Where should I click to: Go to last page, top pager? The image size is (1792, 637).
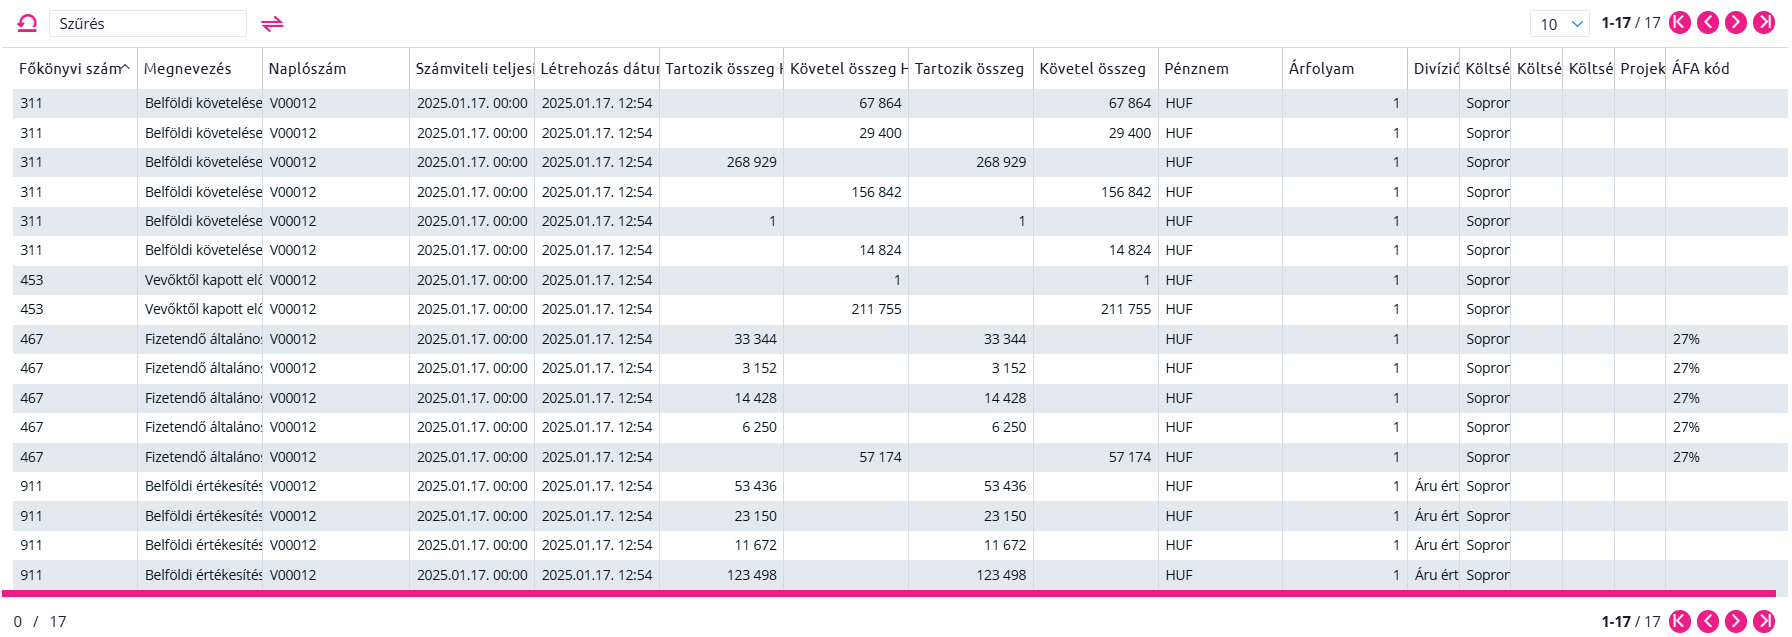click(1764, 23)
